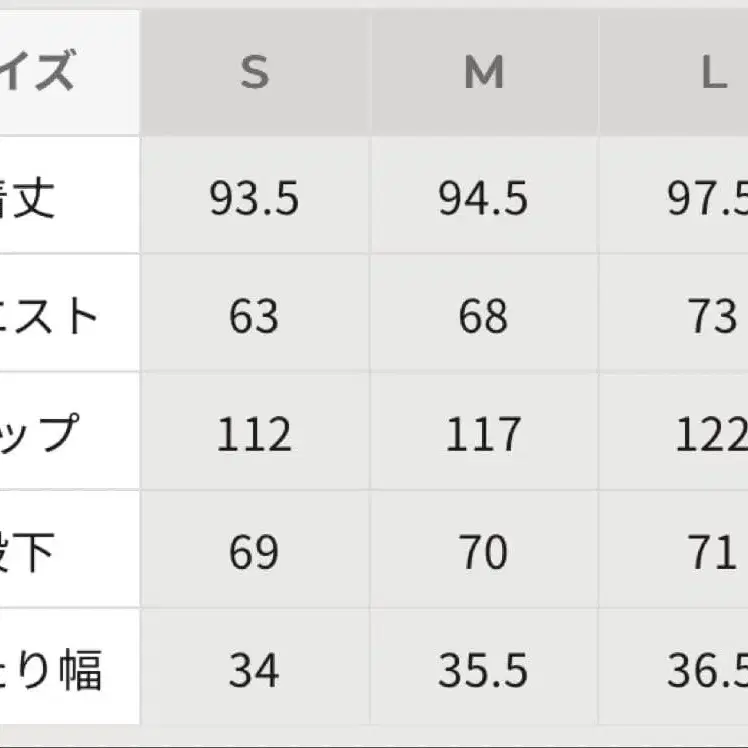Click the 股下 row label
This screenshot has width=748, height=748.
coord(30,553)
